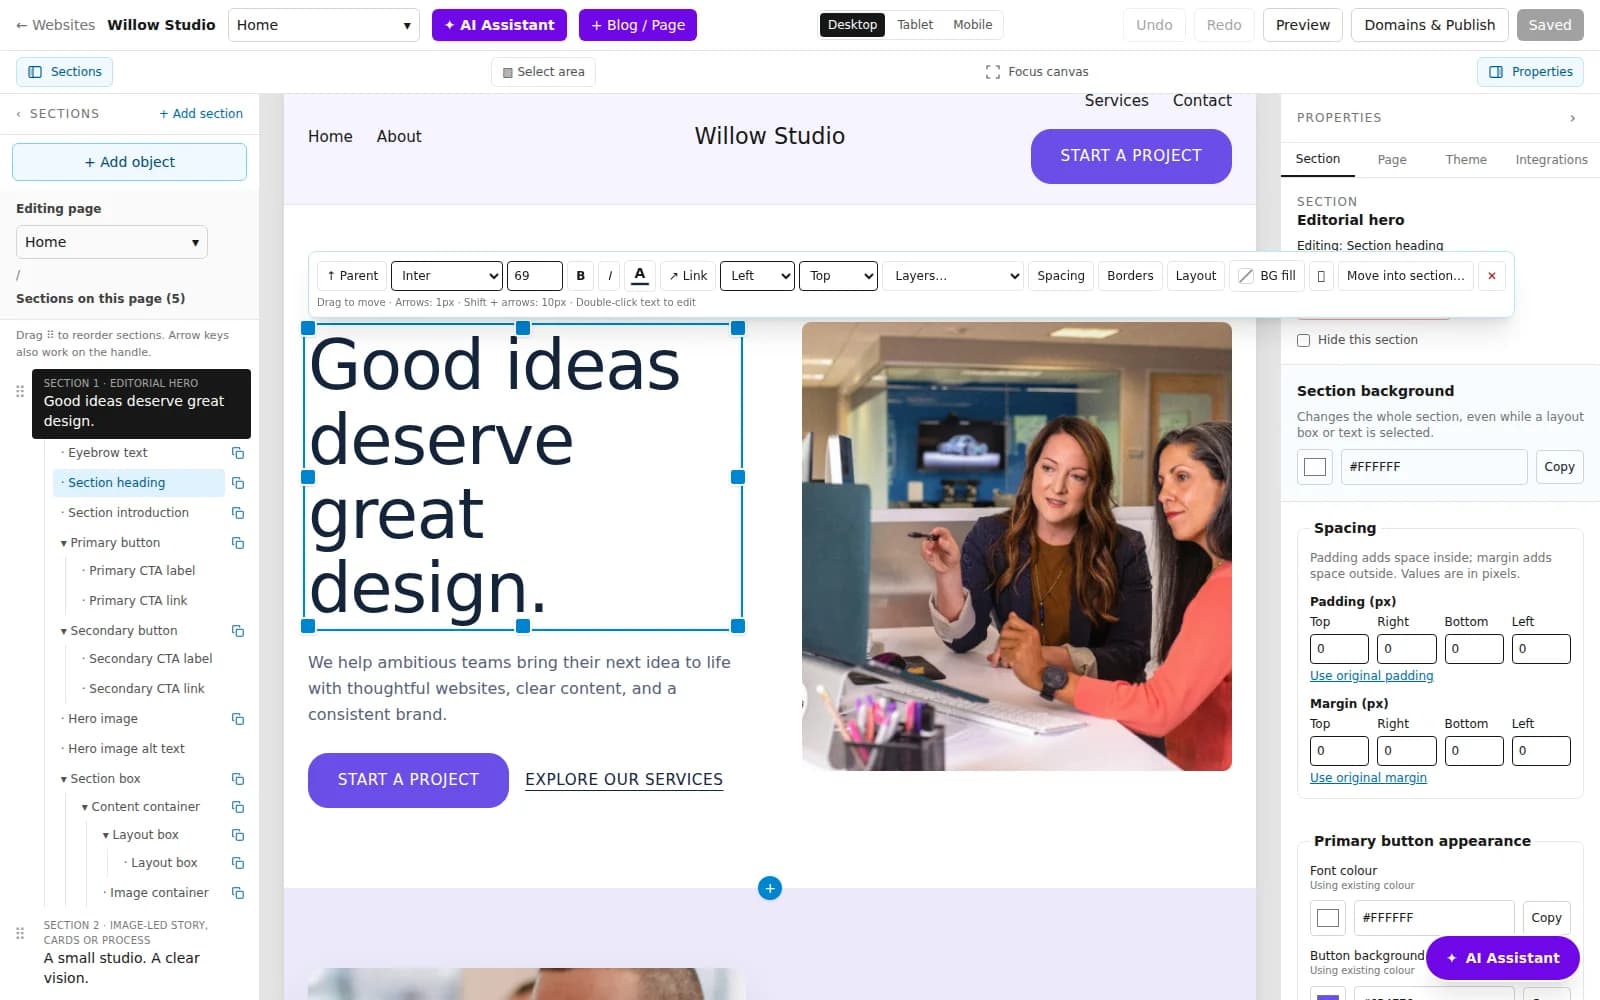
Task: Click the copy icon on the Section box row
Action: click(x=238, y=779)
